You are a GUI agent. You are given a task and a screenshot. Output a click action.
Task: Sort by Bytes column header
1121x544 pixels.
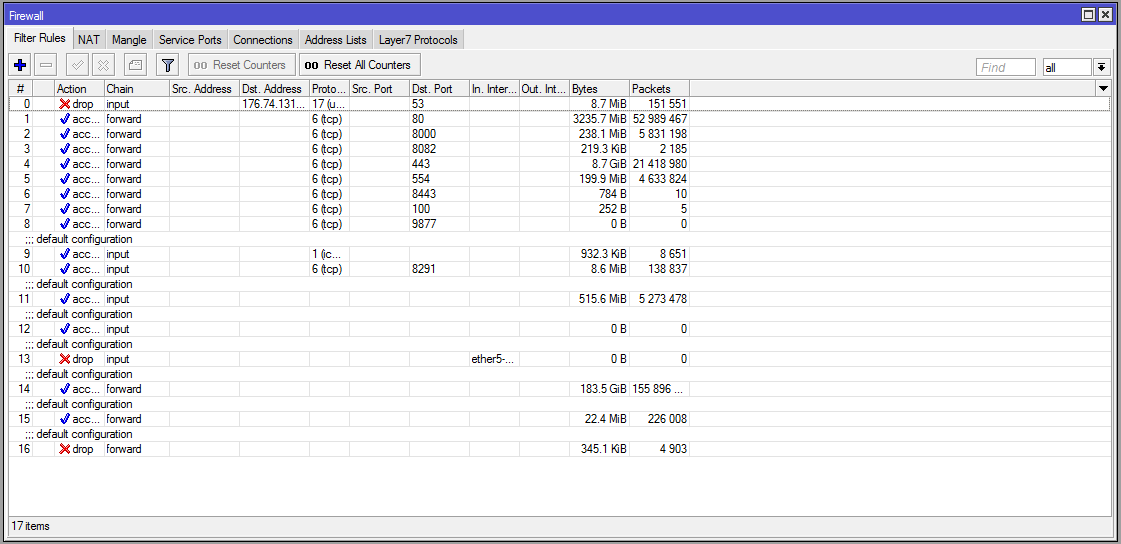(599, 89)
